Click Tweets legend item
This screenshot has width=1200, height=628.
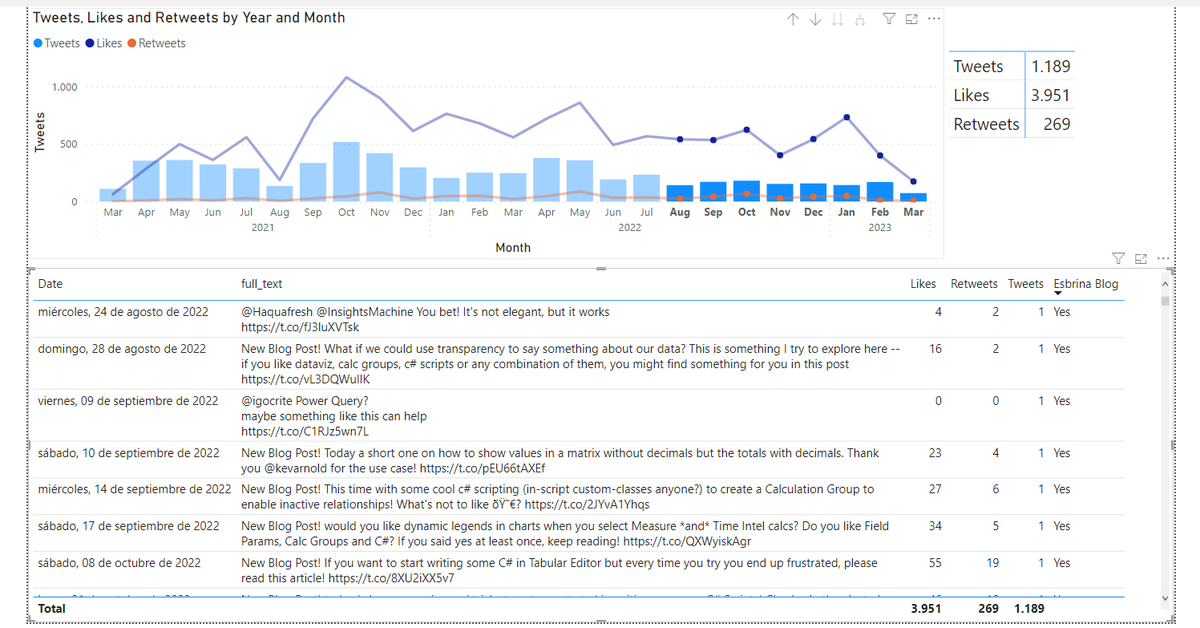click(x=56, y=43)
